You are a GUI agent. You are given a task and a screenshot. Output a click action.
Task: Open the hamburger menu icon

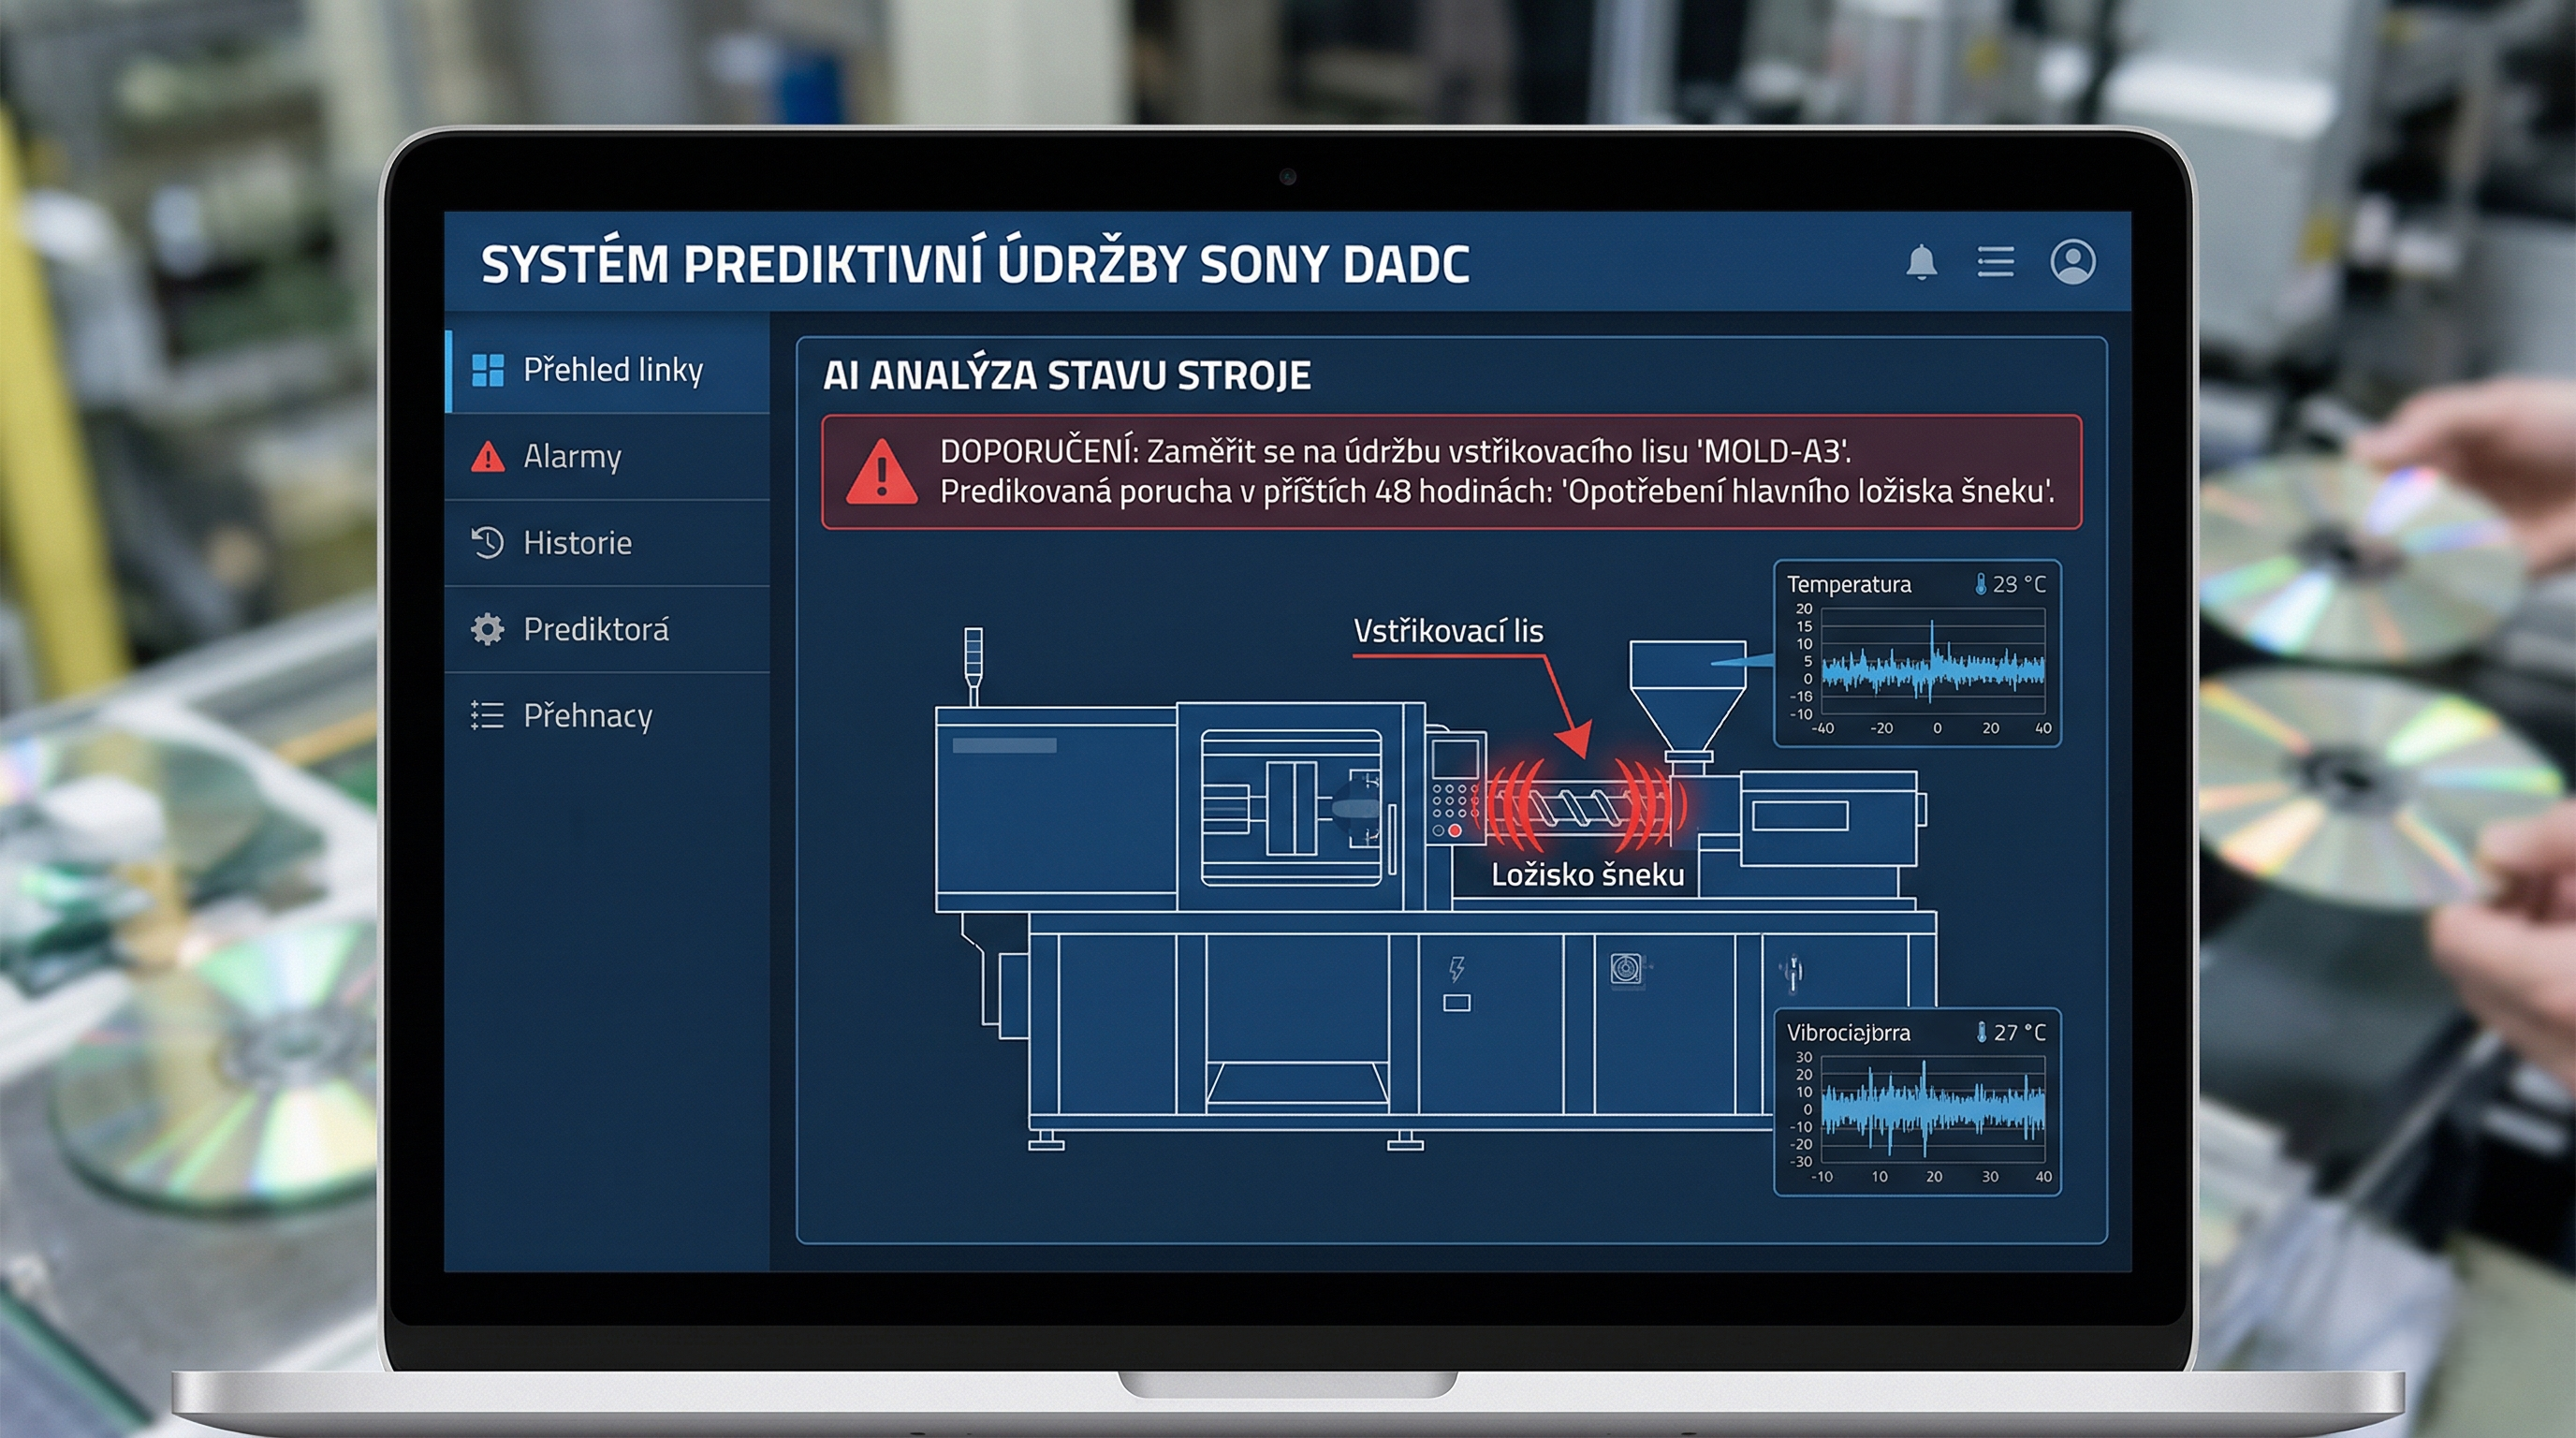1995,262
